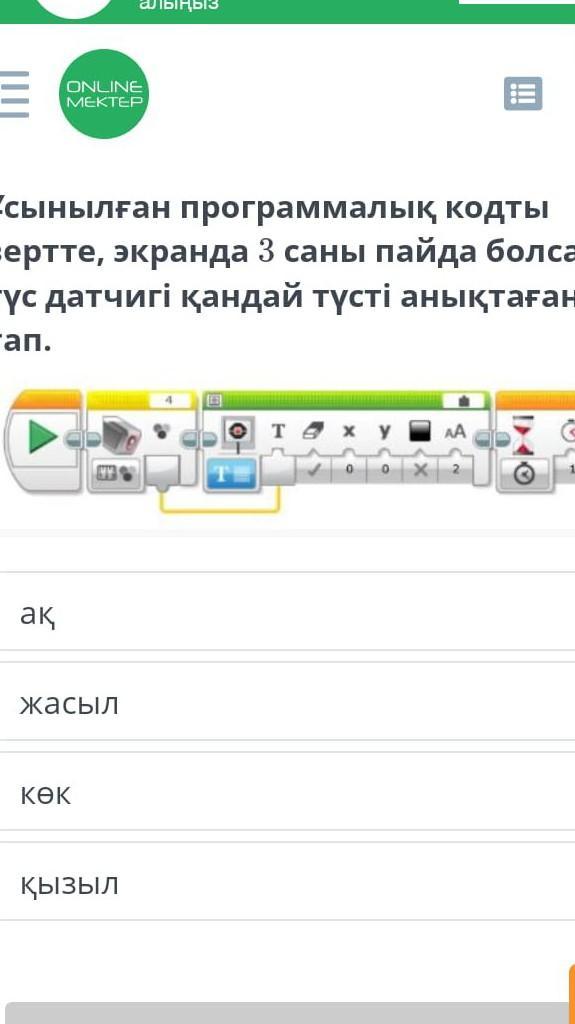Viewport: 575px width, 1024px height.
Task: Click the gray submit button at bottom
Action: [290, 1013]
